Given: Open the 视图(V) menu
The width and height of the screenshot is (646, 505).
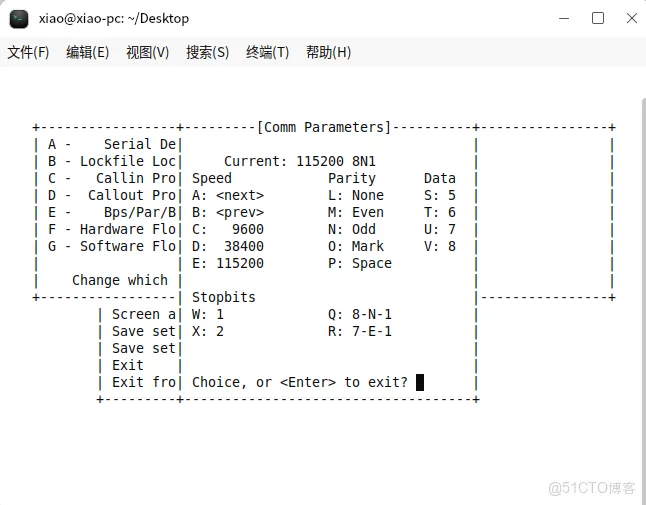Looking at the screenshot, I should 148,52.
